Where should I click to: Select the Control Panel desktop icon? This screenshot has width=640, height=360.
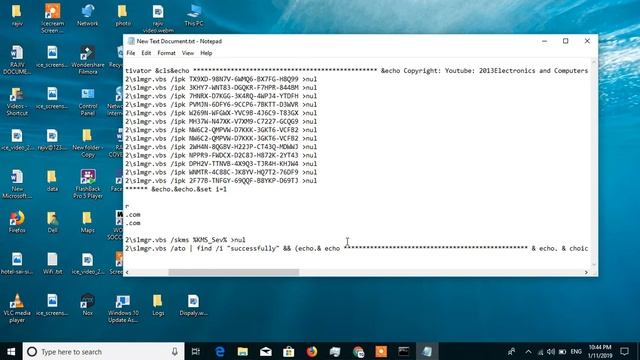coord(87,101)
